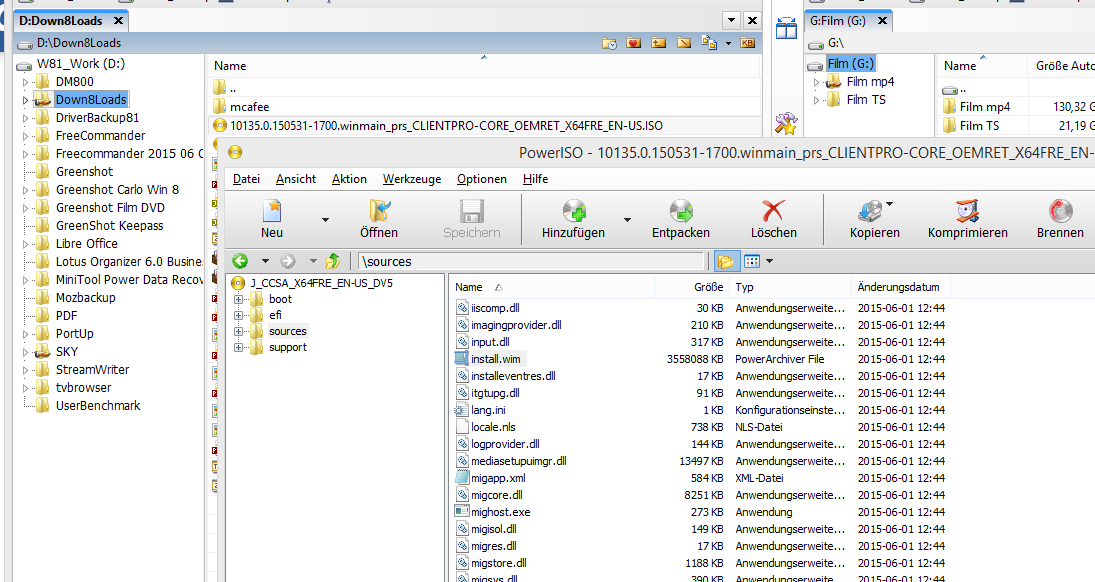This screenshot has width=1095, height=582.
Task: Open the Back history dropdown arrow
Action: pos(265,261)
